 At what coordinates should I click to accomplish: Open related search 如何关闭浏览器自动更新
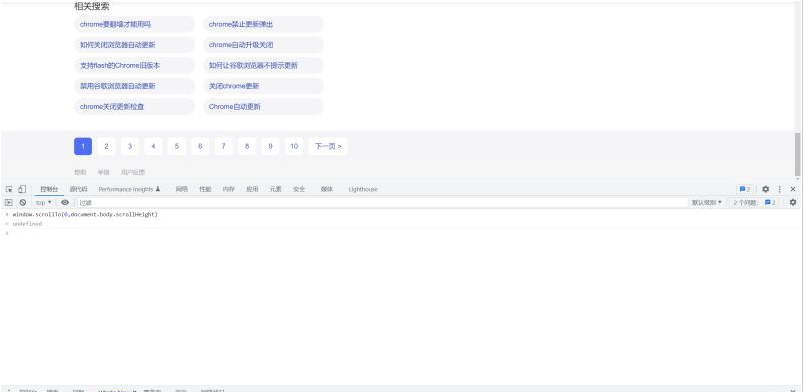135,45
